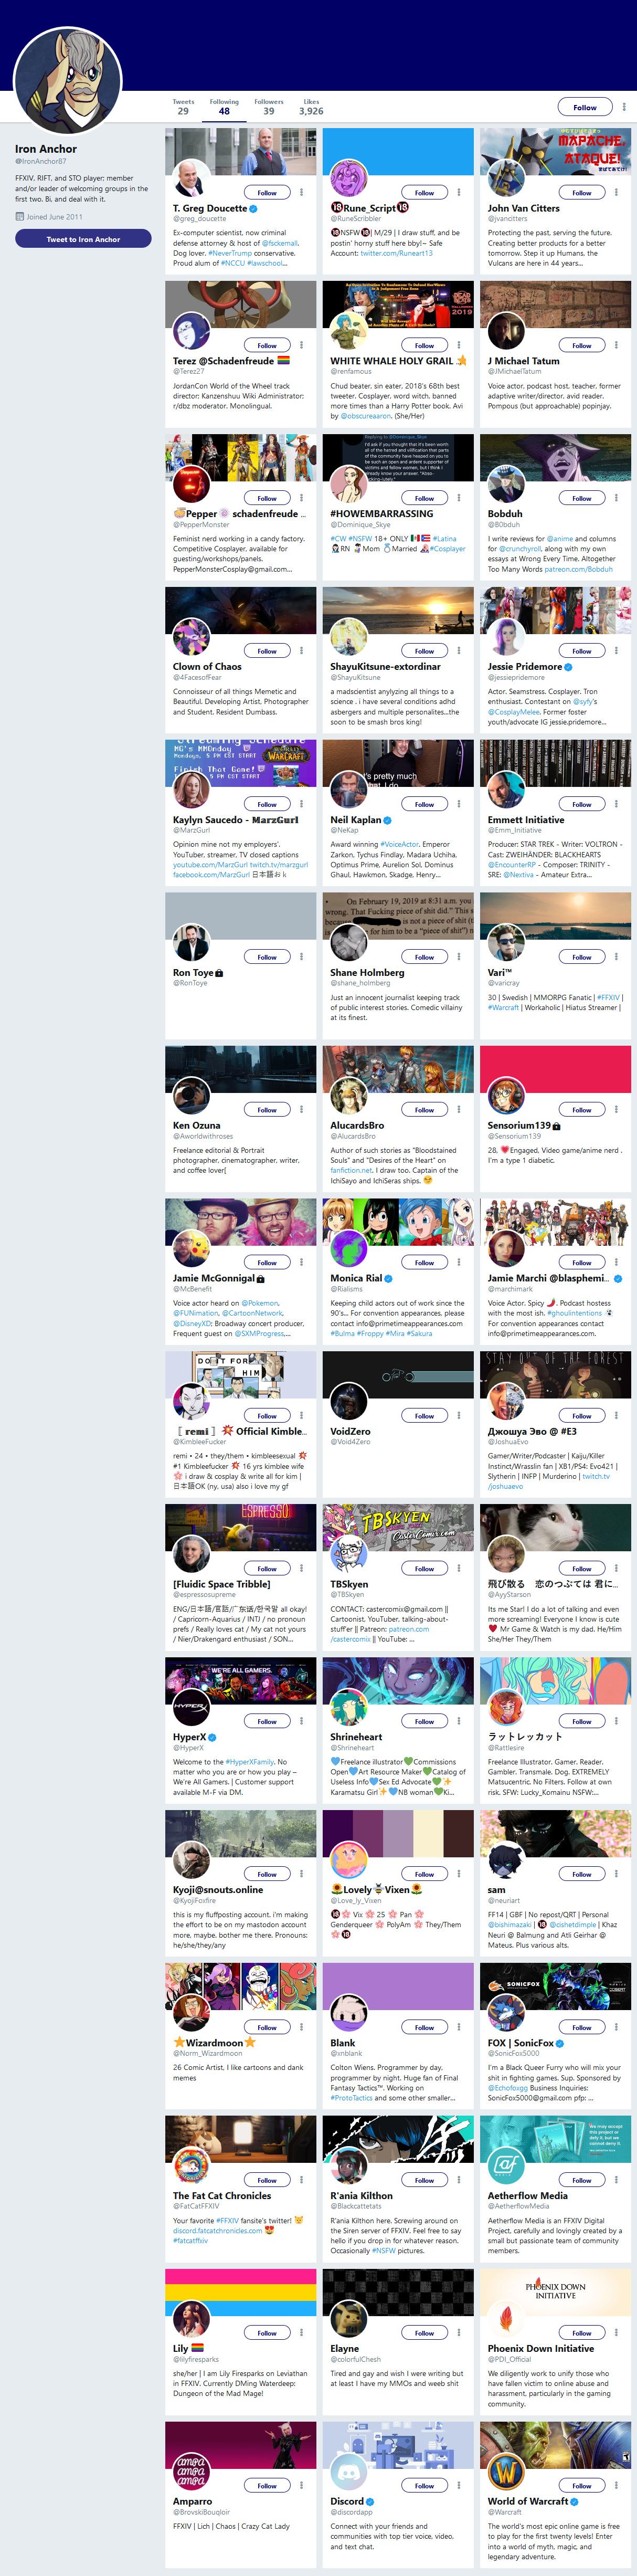Click Tweet to Iron Anchor button

pos(83,239)
